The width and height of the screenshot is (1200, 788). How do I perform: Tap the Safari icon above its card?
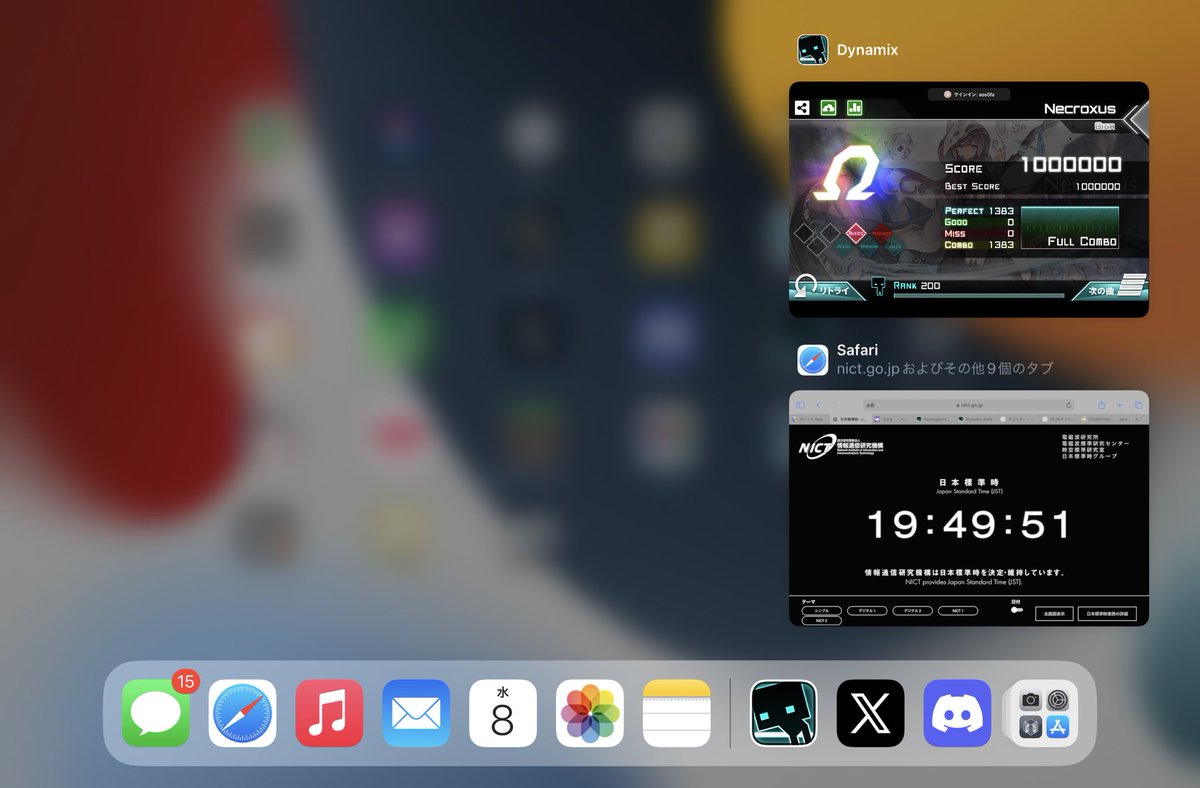pyautogui.click(x=813, y=359)
